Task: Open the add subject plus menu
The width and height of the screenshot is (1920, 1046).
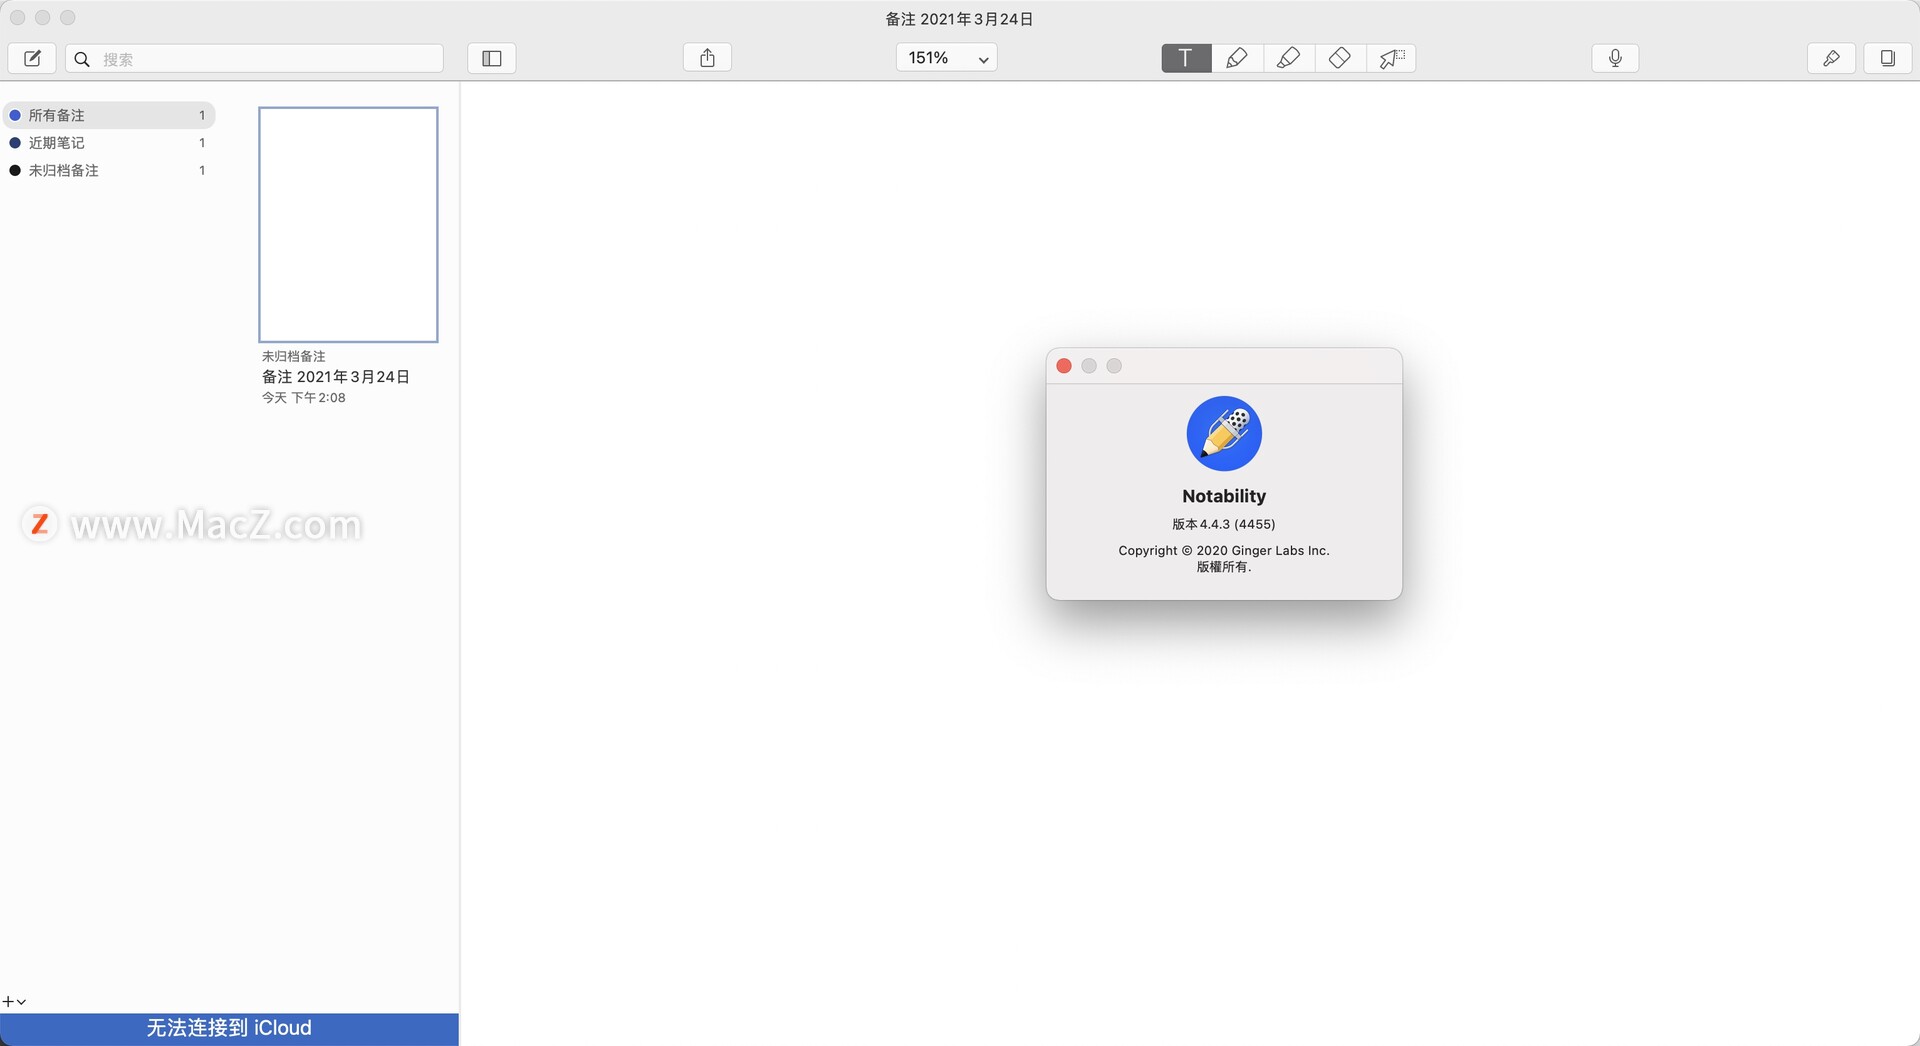Action: pyautogui.click(x=14, y=1001)
